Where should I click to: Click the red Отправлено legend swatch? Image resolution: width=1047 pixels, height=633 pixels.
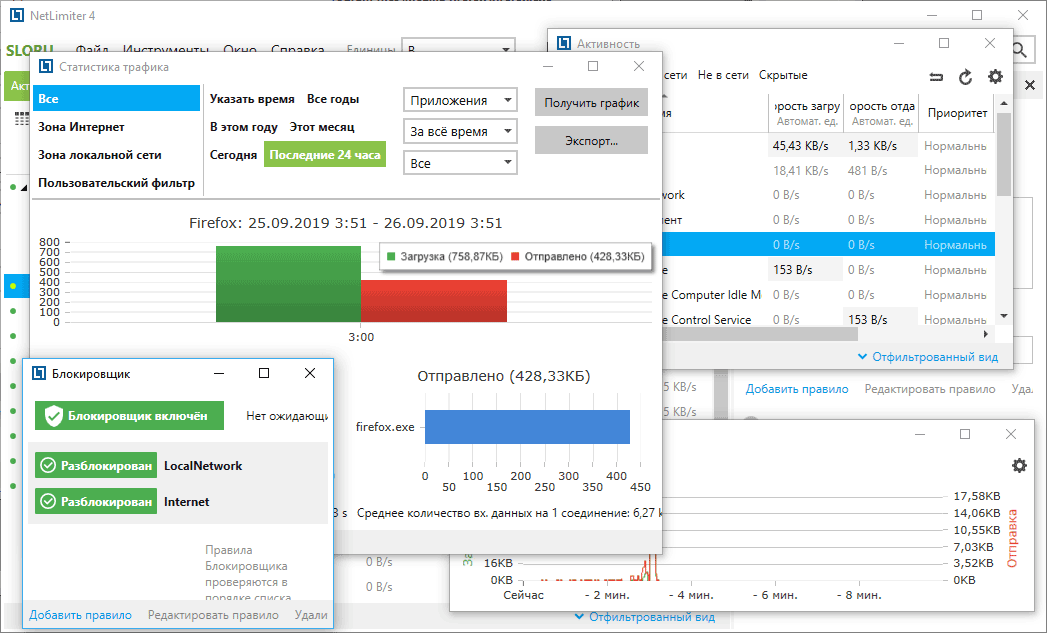coord(515,256)
